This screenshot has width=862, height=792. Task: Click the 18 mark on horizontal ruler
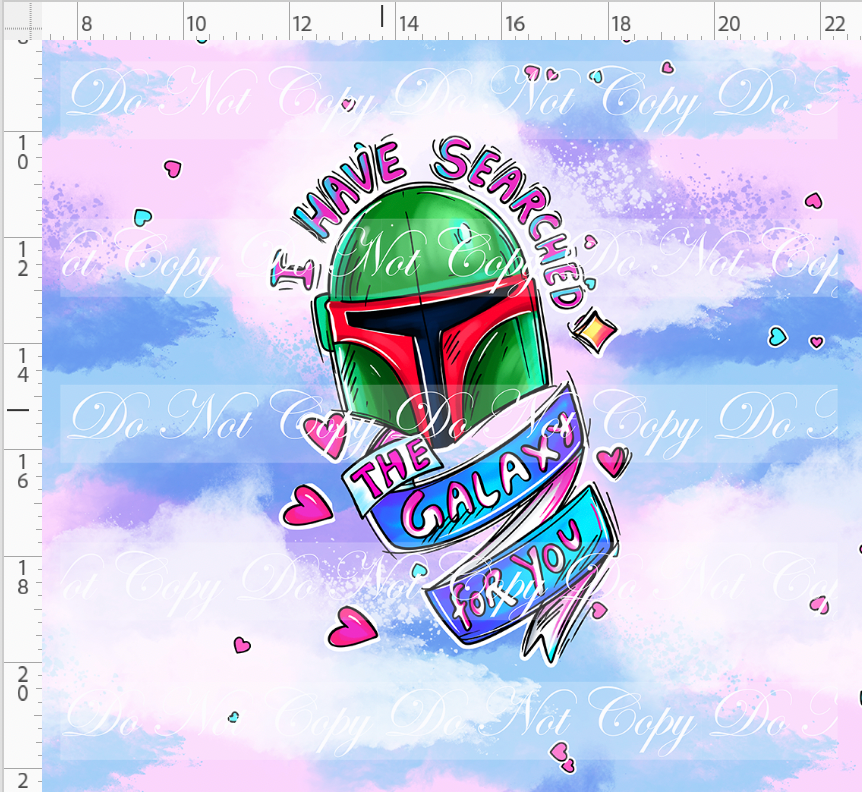coord(621,24)
